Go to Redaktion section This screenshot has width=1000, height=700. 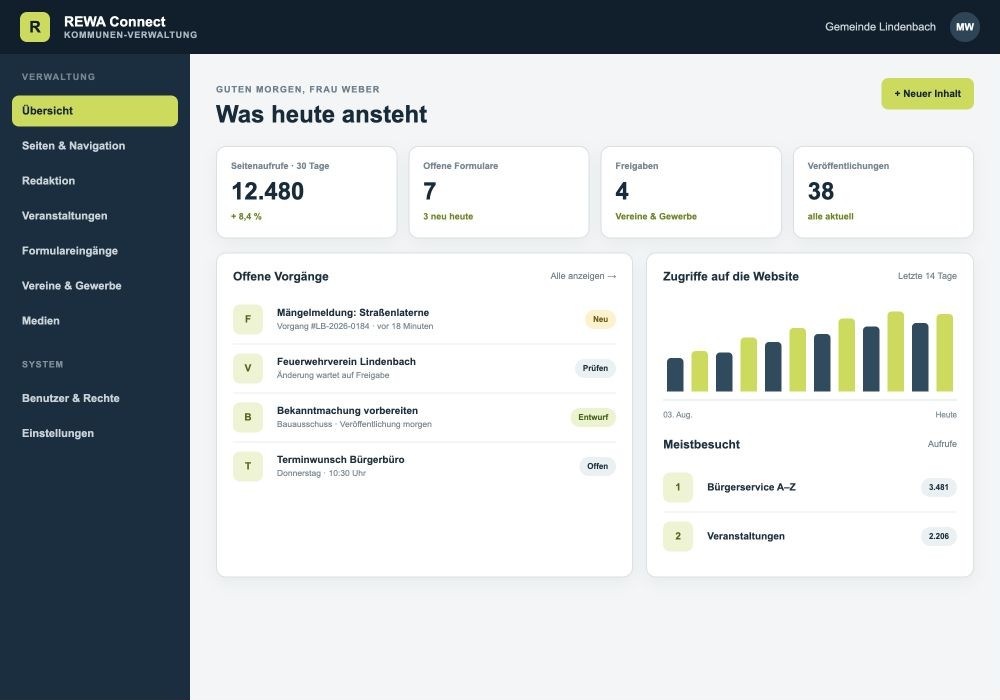coord(95,181)
